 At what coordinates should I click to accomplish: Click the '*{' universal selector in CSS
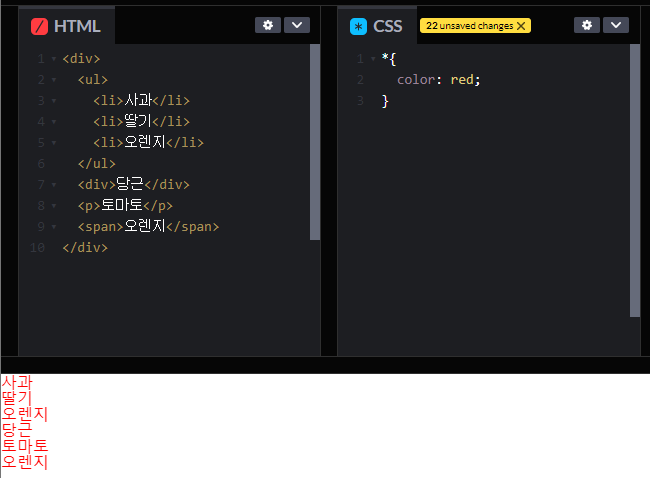389,59
